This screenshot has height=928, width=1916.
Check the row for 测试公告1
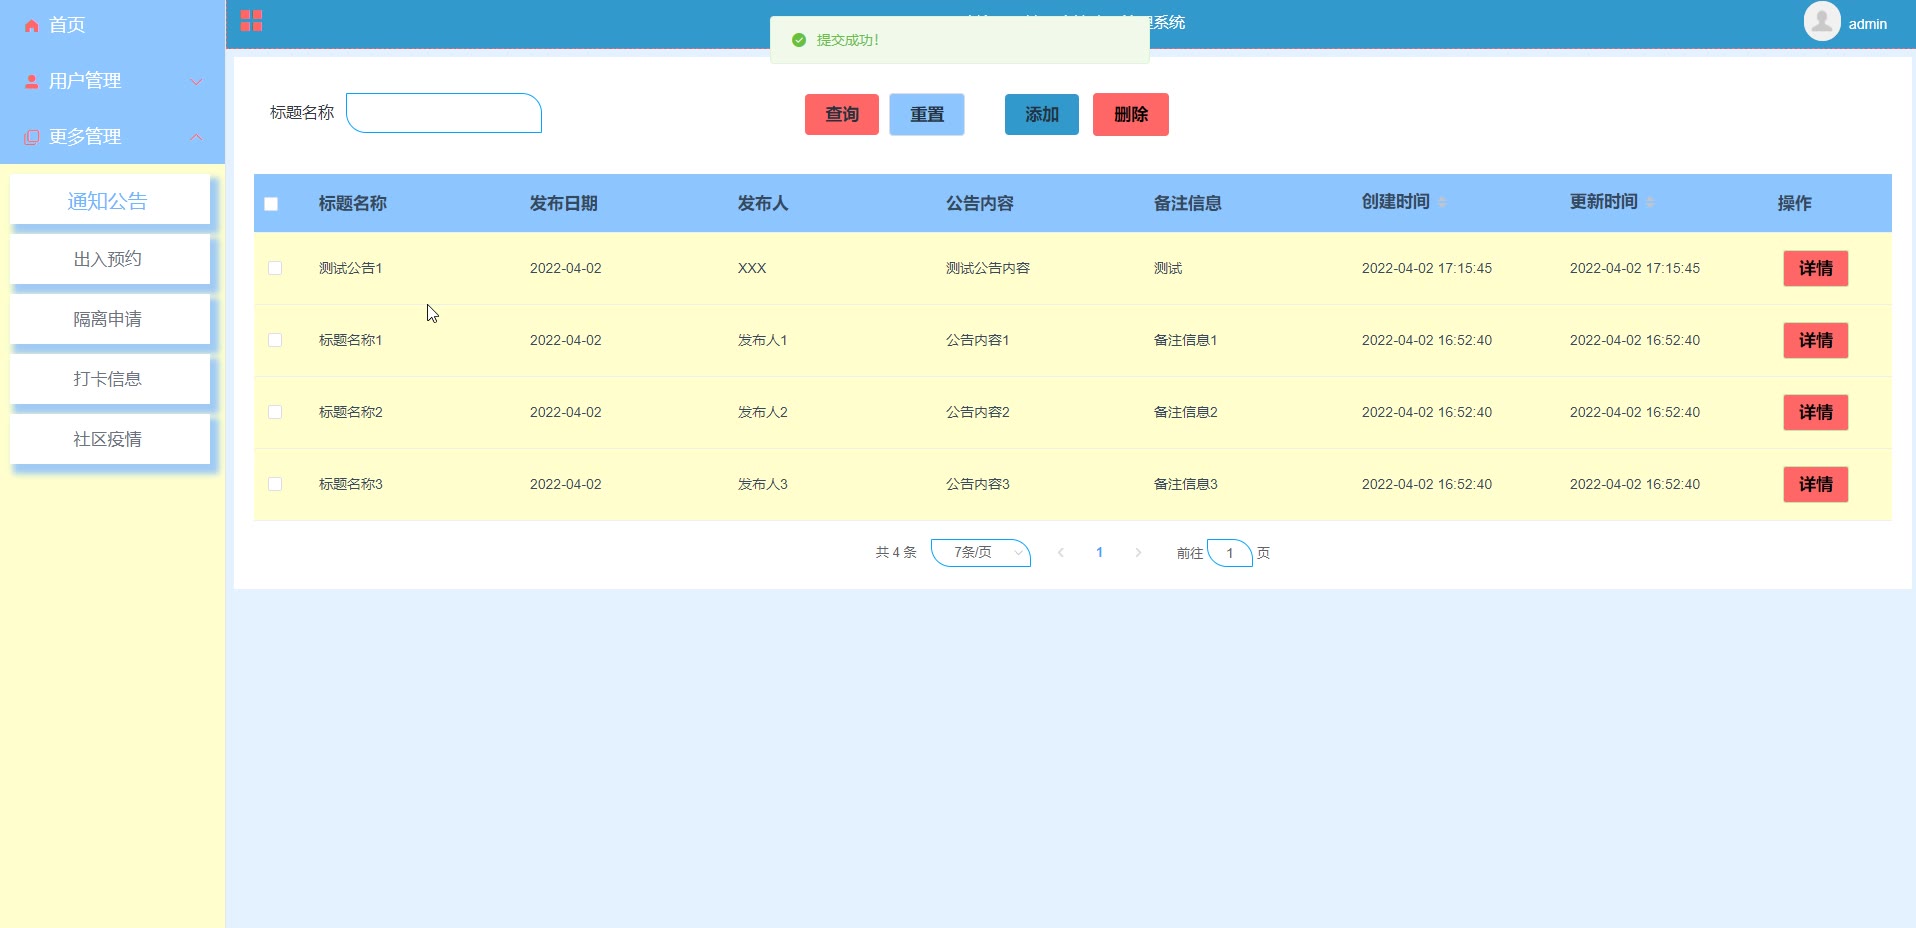click(275, 268)
